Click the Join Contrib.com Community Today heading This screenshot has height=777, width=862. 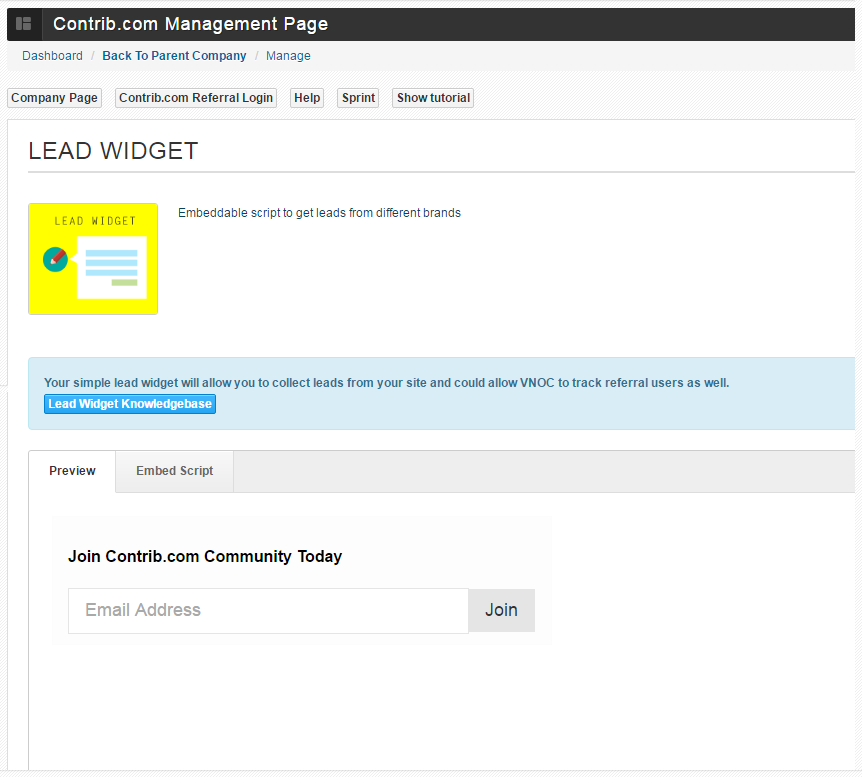pos(205,556)
